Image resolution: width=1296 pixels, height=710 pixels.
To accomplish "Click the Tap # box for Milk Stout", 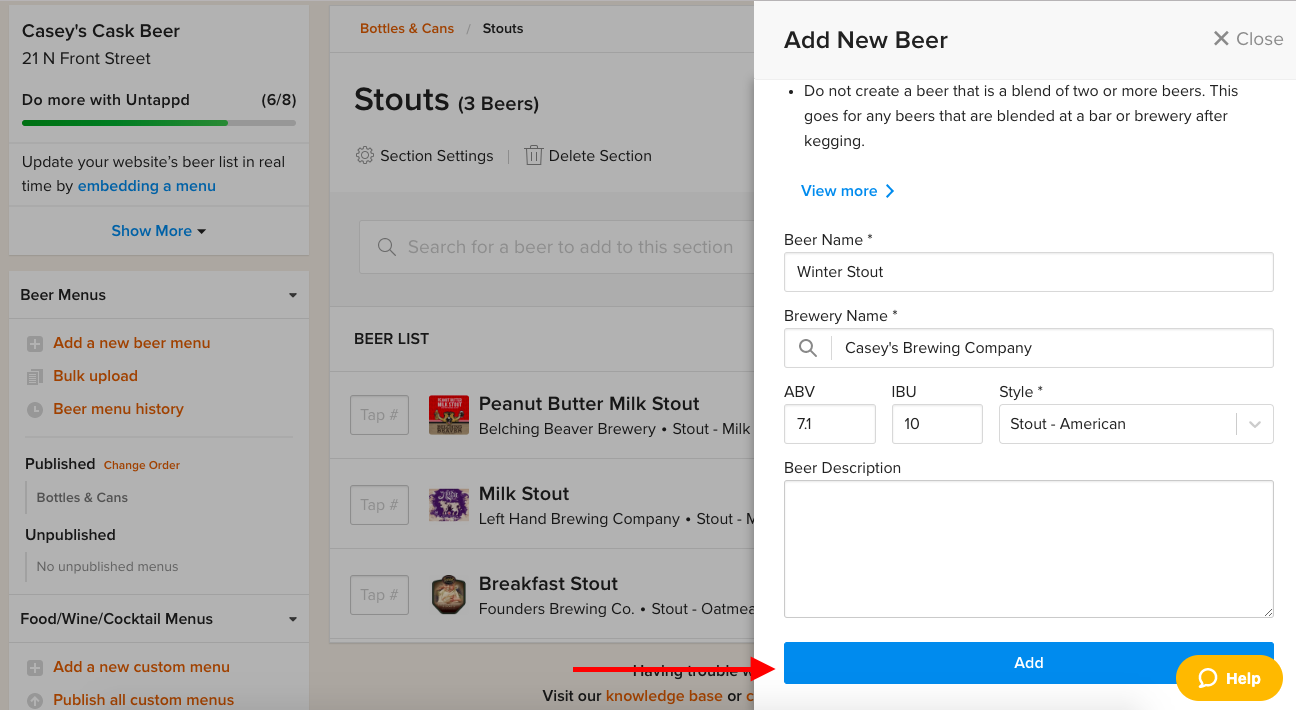I will [380, 505].
